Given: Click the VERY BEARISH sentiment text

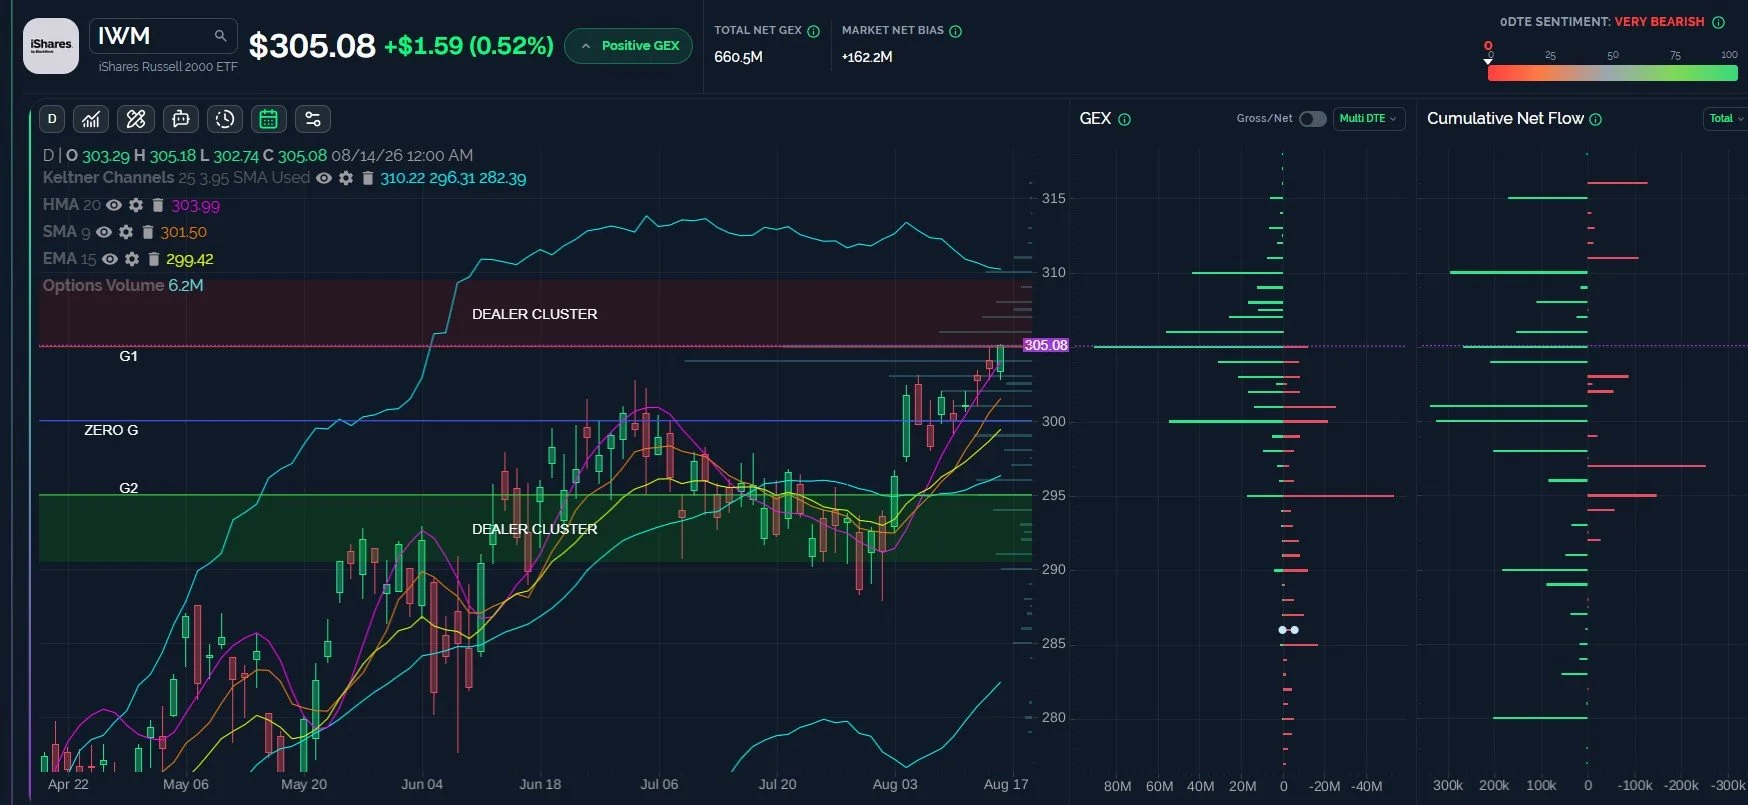Looking at the screenshot, I should tap(1659, 22).
